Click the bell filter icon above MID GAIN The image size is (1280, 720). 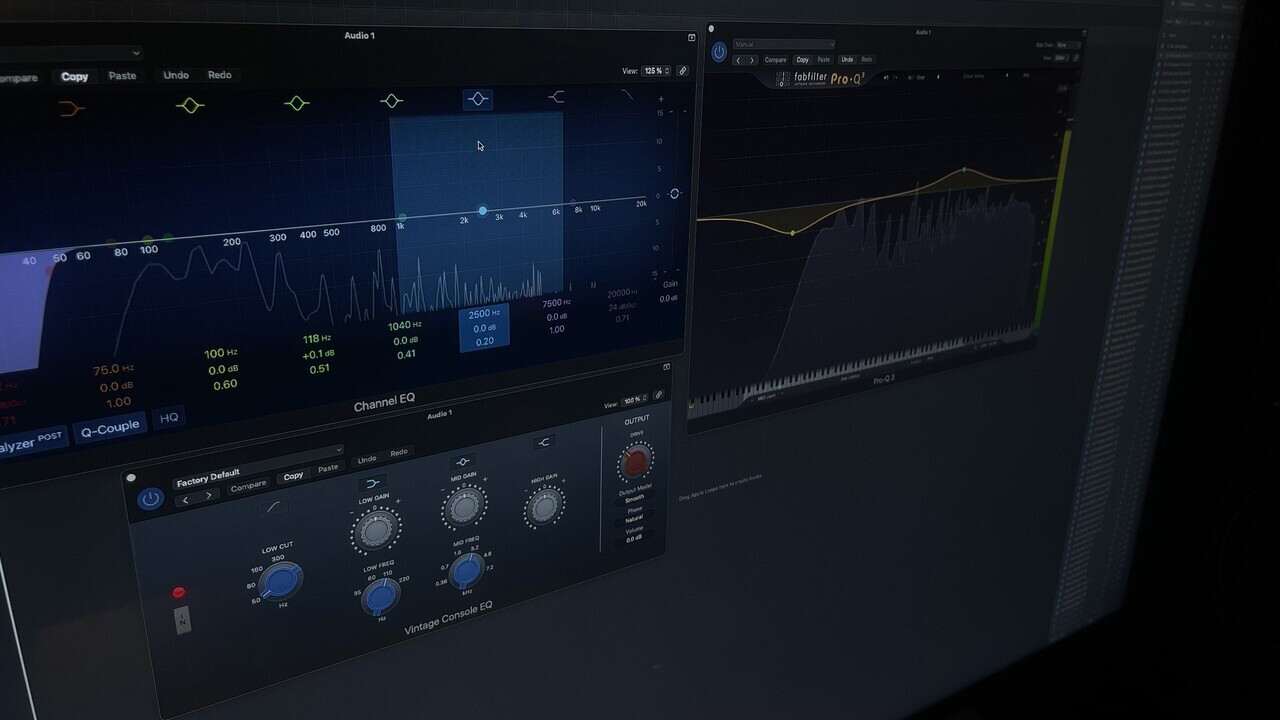tap(462, 462)
